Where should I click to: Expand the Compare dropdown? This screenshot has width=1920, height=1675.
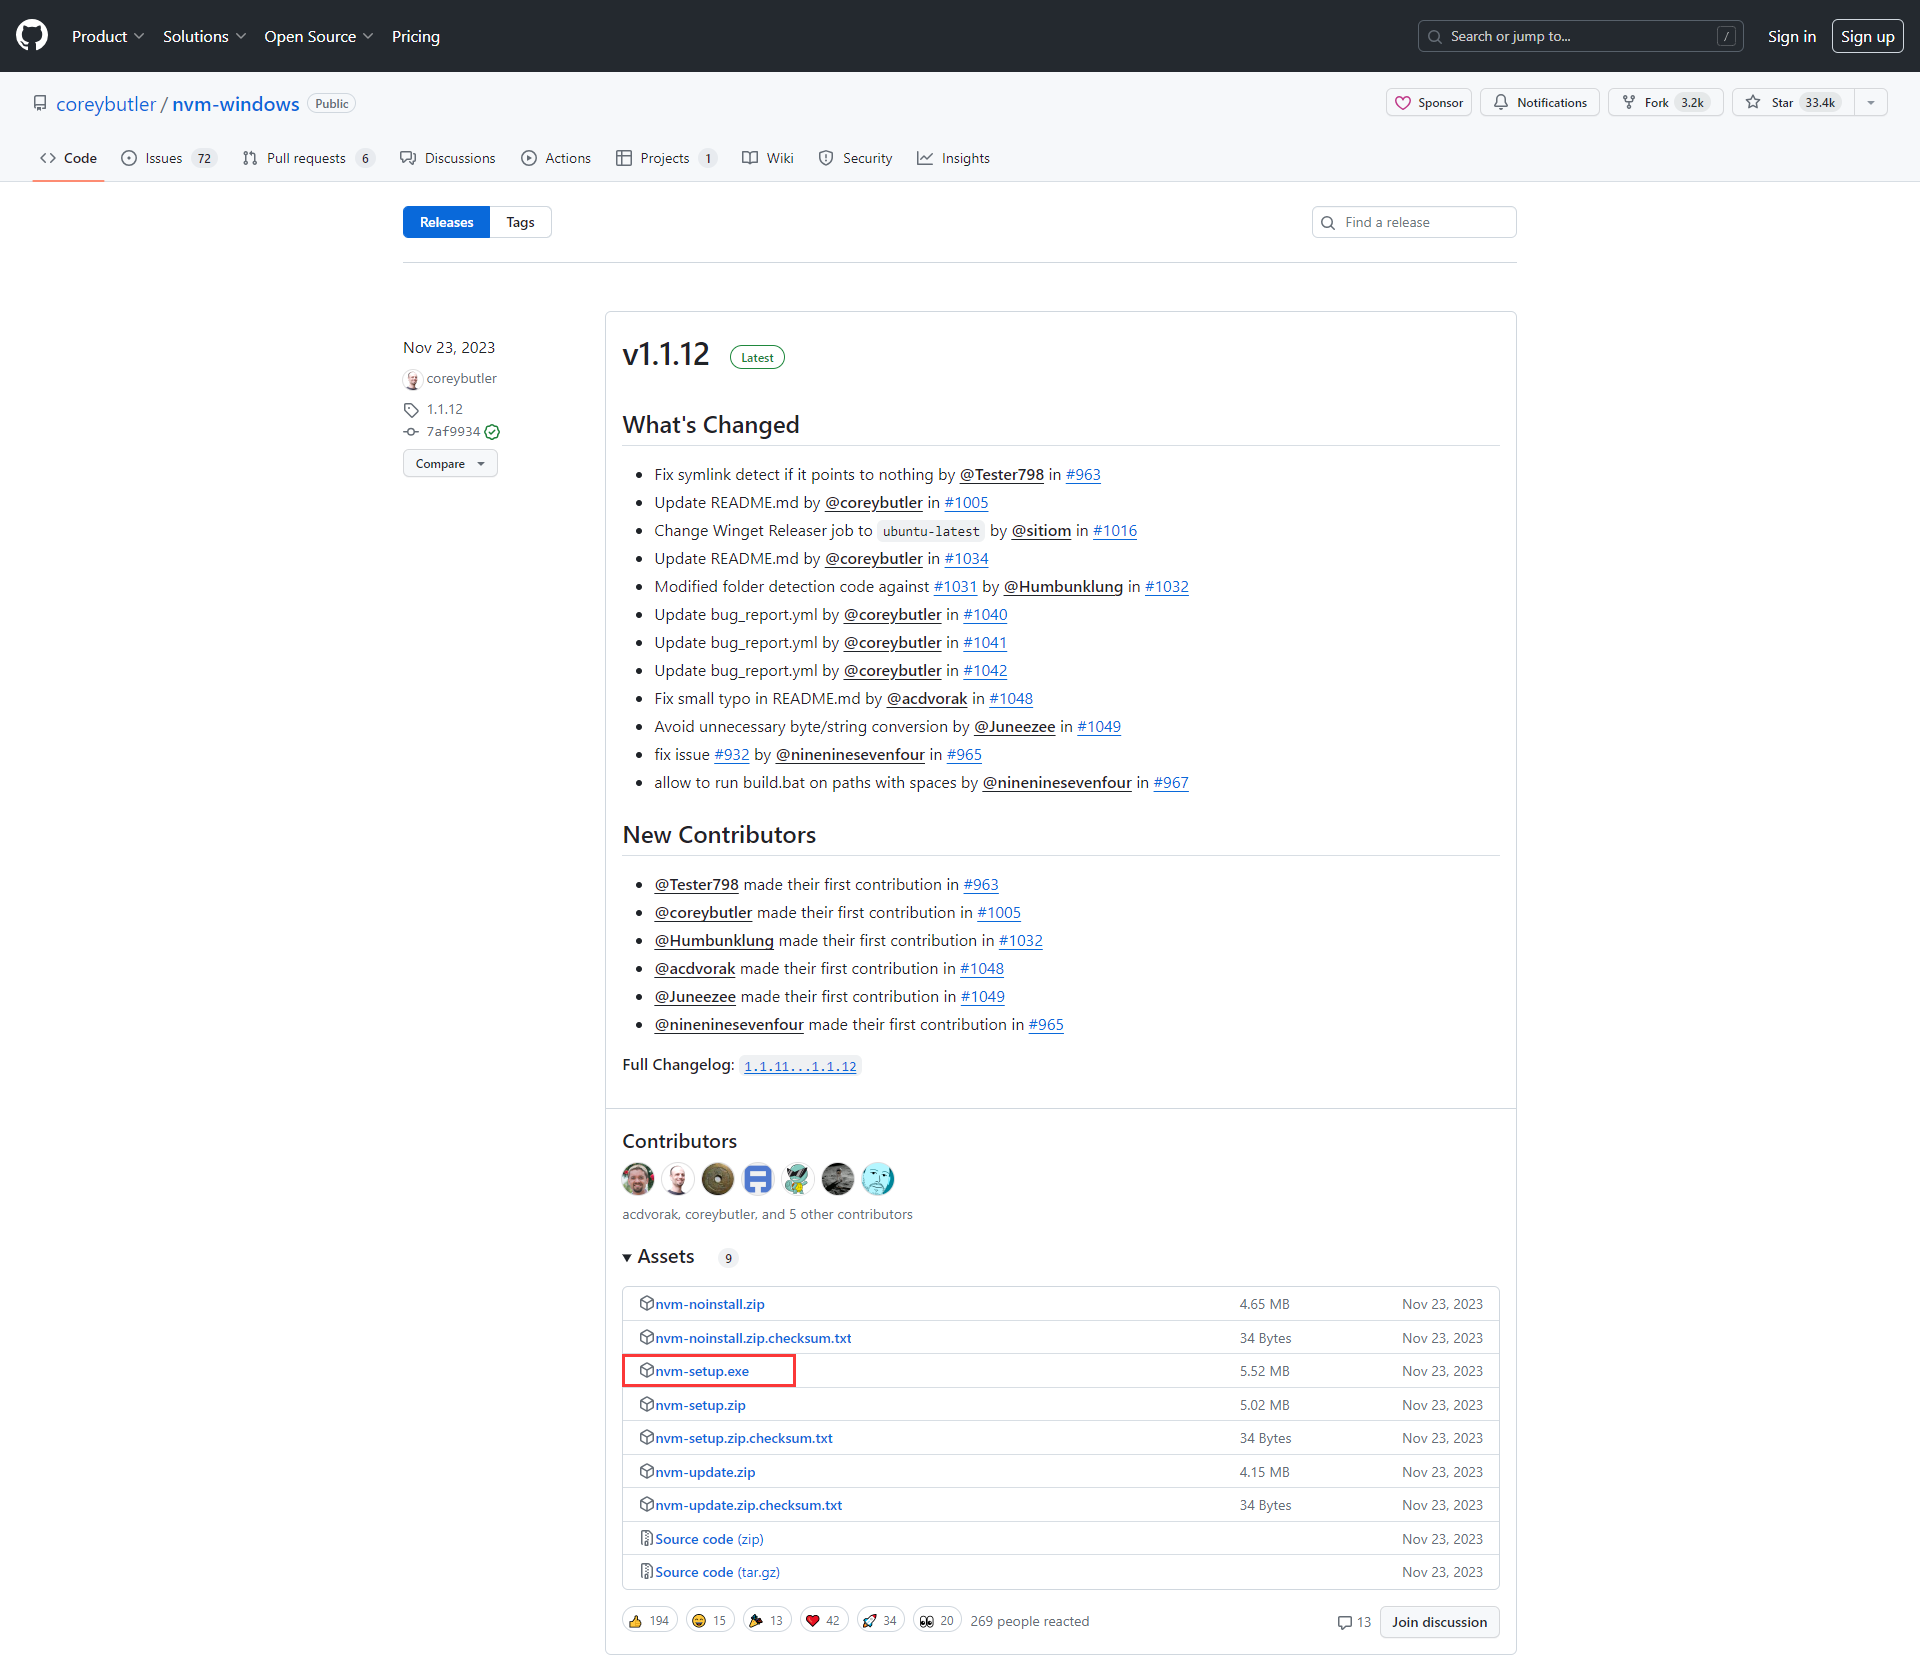[450, 464]
